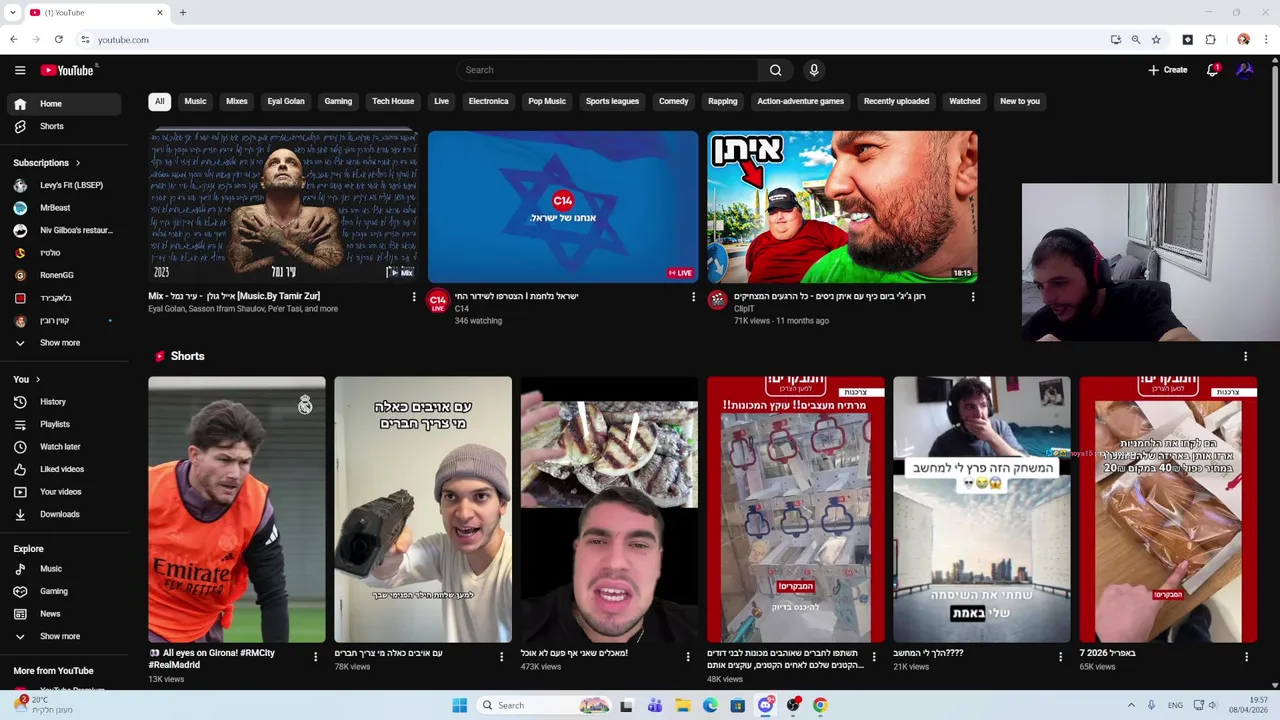
Task: Select the Recently uploaded chip
Action: (896, 101)
